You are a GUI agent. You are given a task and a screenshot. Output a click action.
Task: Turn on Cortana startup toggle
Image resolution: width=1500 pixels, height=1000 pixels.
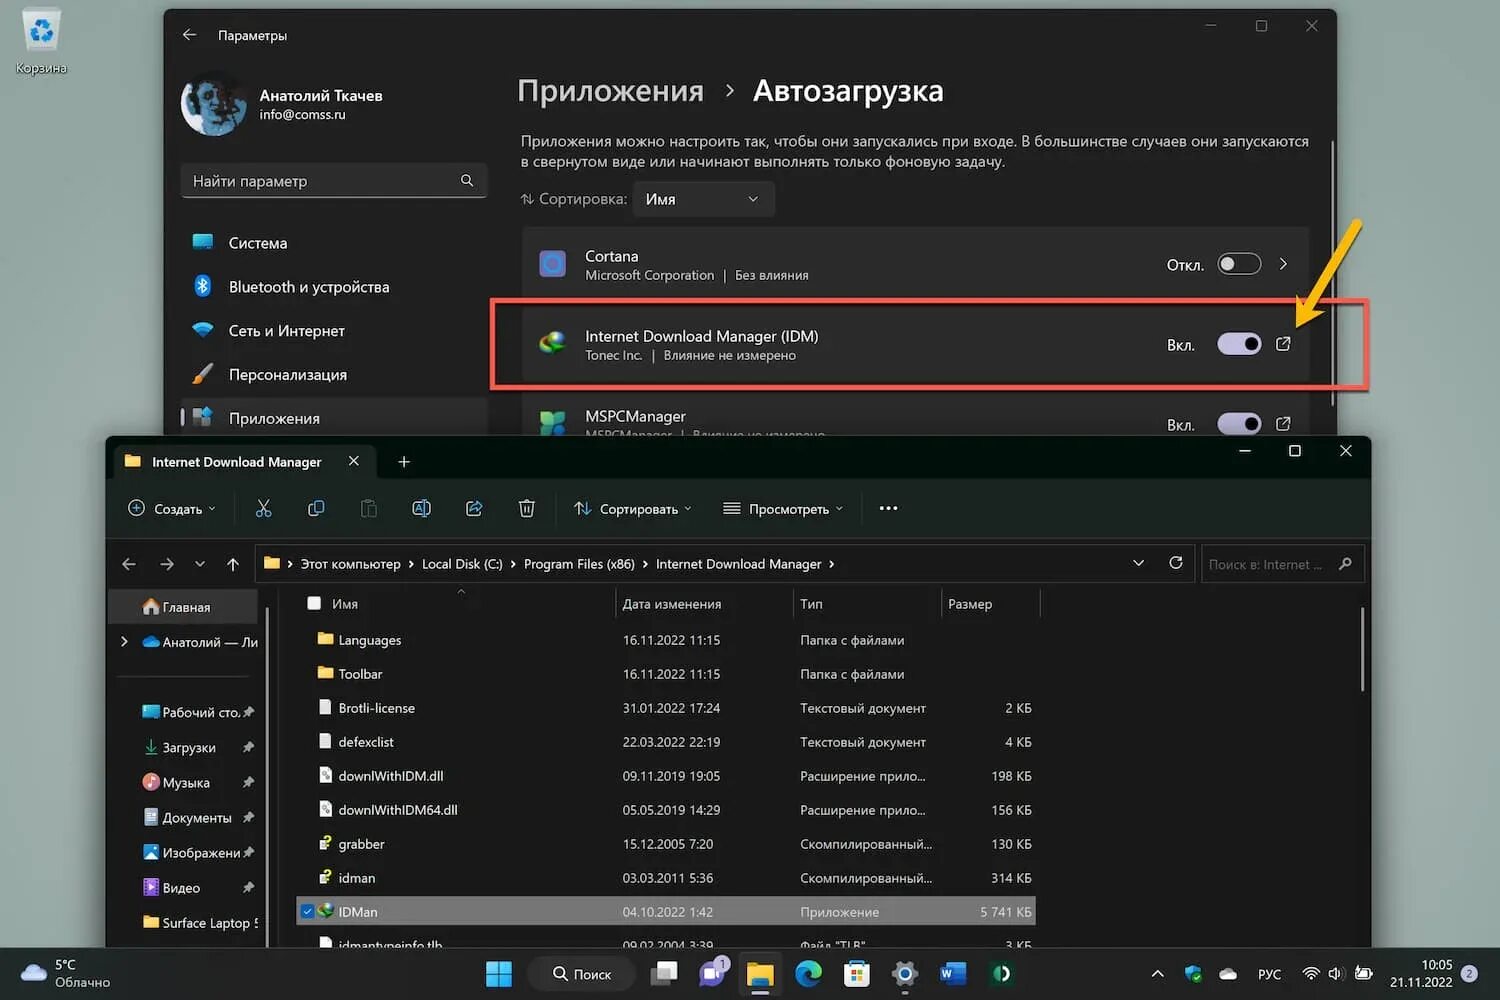pyautogui.click(x=1239, y=265)
